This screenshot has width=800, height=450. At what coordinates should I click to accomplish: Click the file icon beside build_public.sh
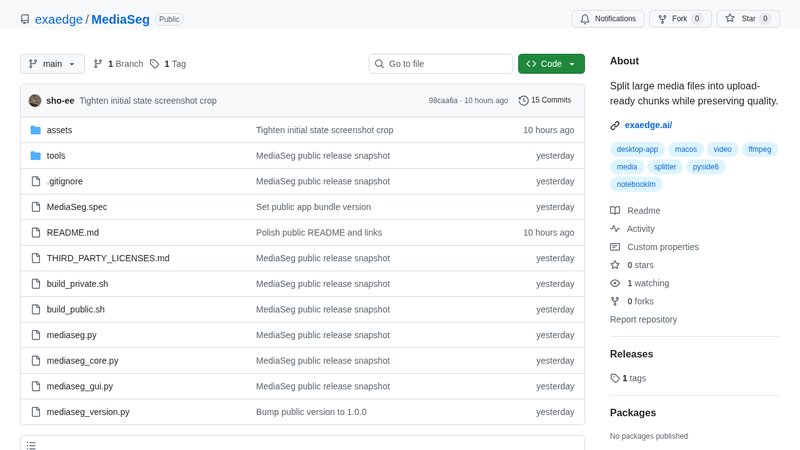(x=36, y=309)
